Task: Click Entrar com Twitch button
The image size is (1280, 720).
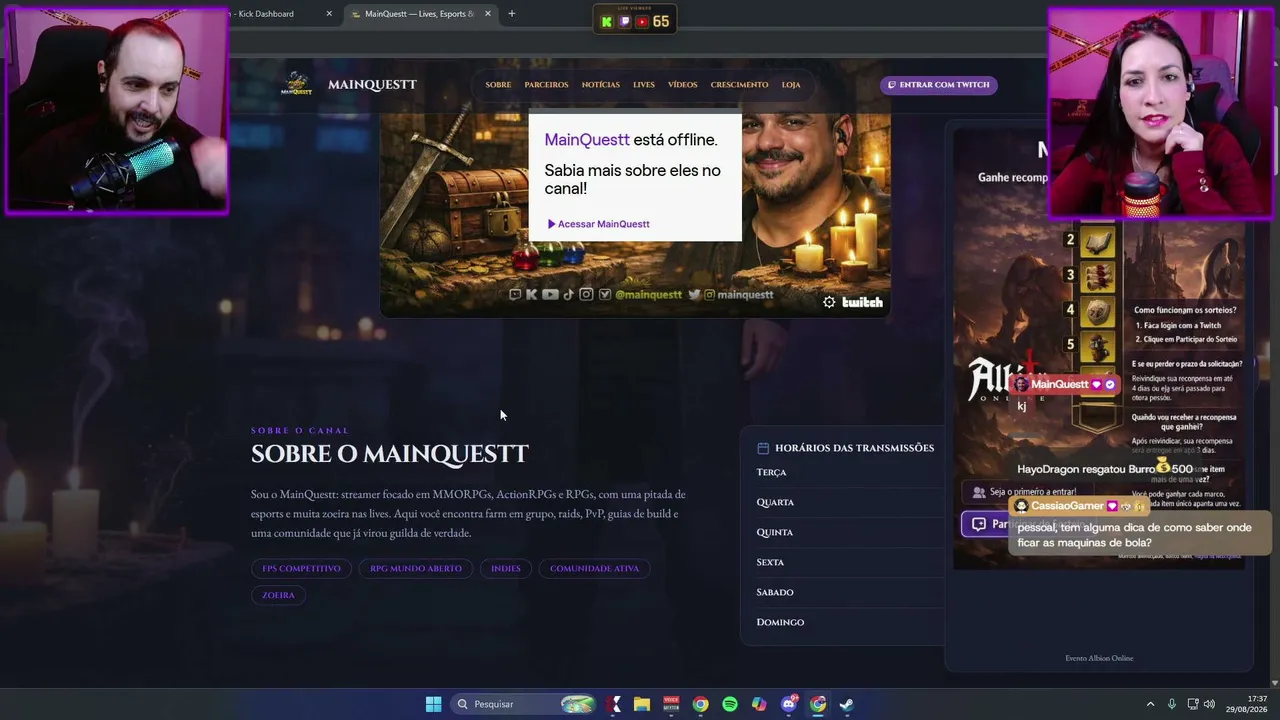Action: coord(938,85)
